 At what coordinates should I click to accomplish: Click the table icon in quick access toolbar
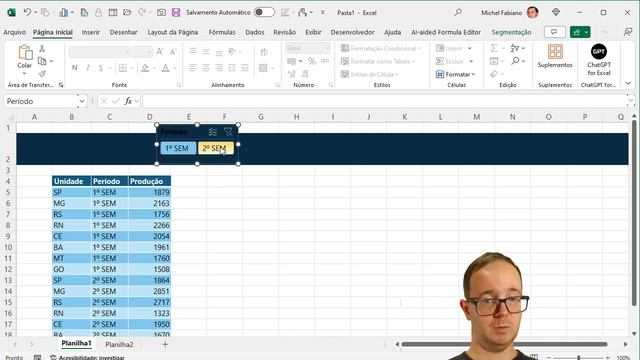pos(113,13)
